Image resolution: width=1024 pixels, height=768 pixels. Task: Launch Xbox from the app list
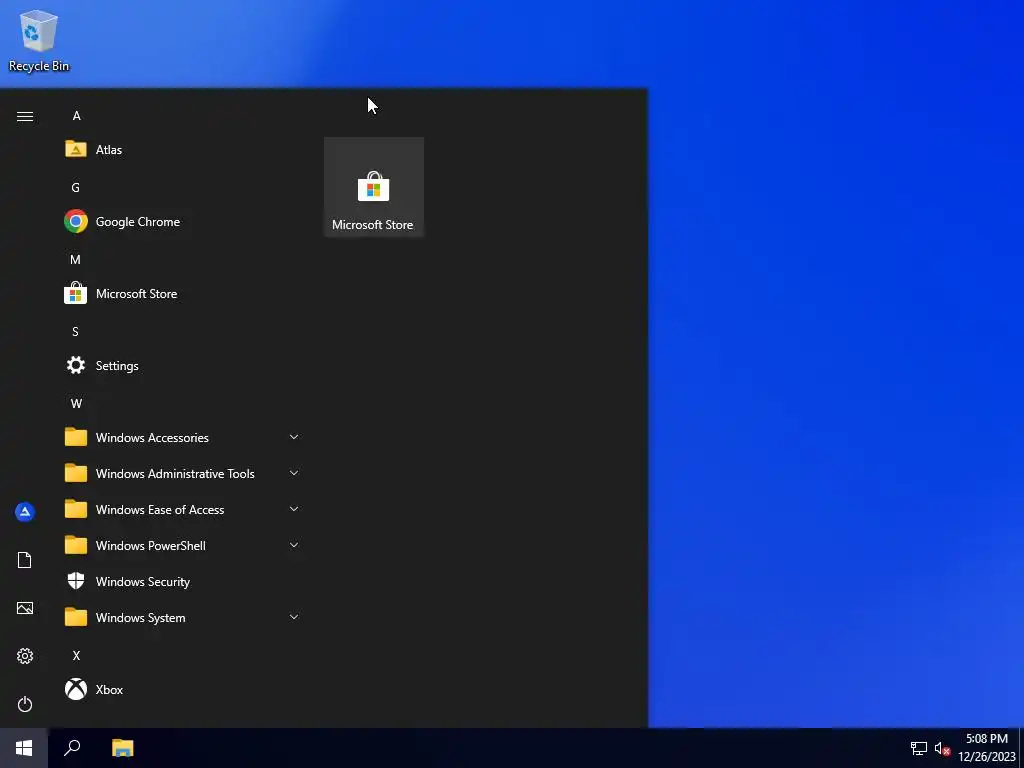click(183, 689)
